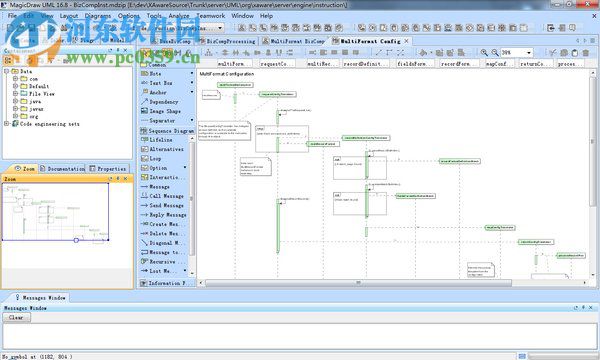Click the delete trash icon
The width and height of the screenshot is (600, 360).
coord(585,52)
